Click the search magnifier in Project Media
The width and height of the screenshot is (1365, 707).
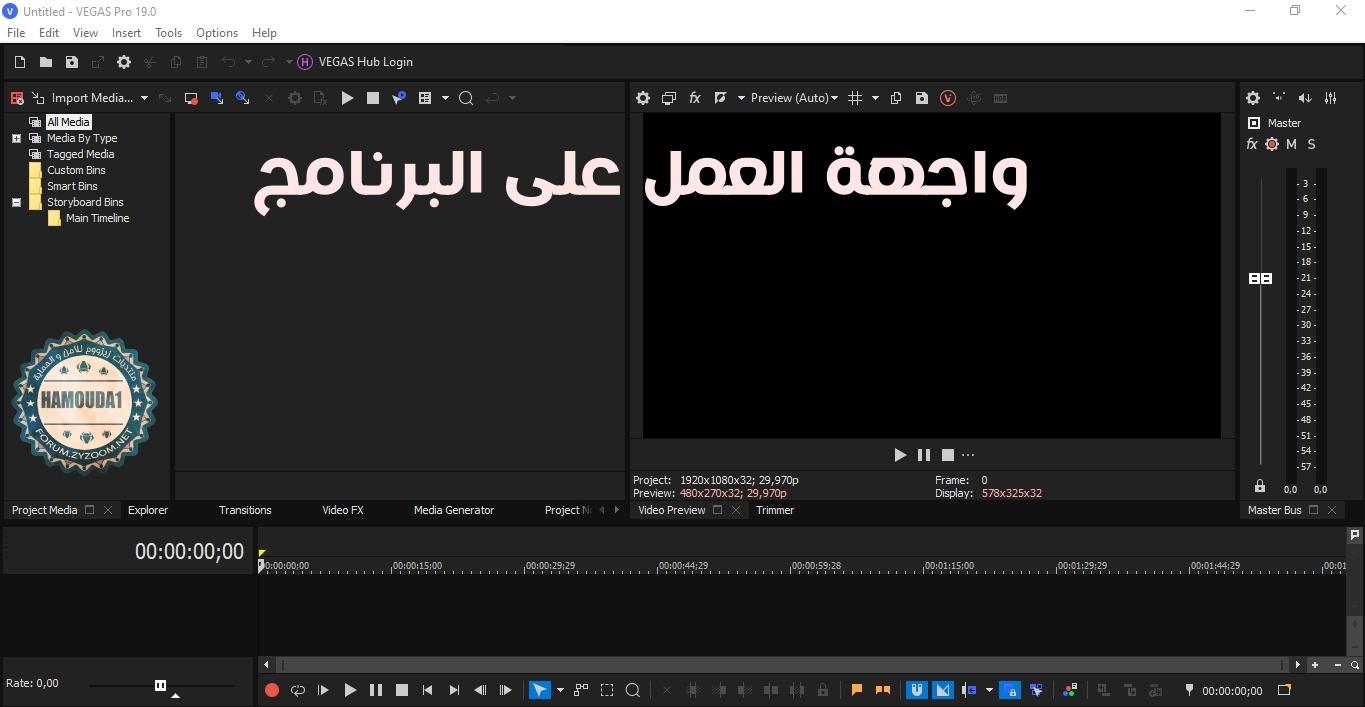click(x=466, y=98)
